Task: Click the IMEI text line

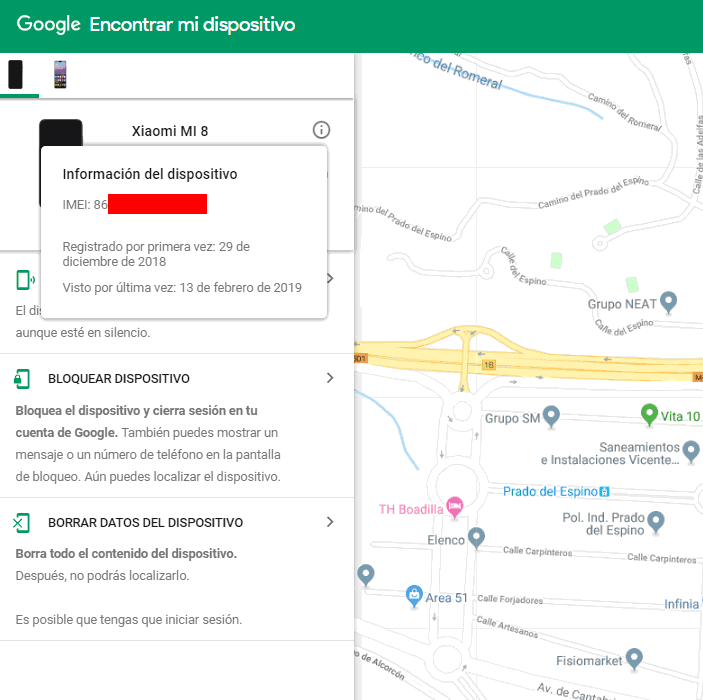Action: click(x=135, y=204)
